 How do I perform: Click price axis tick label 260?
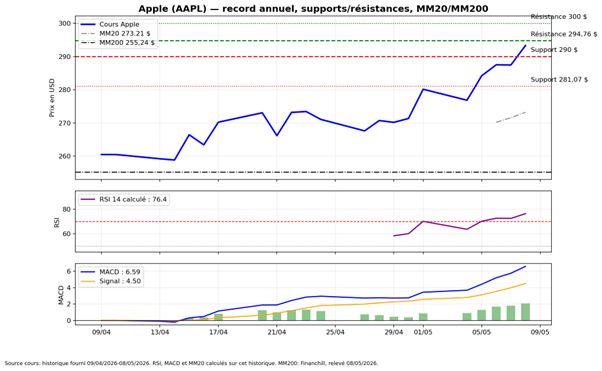(65, 156)
